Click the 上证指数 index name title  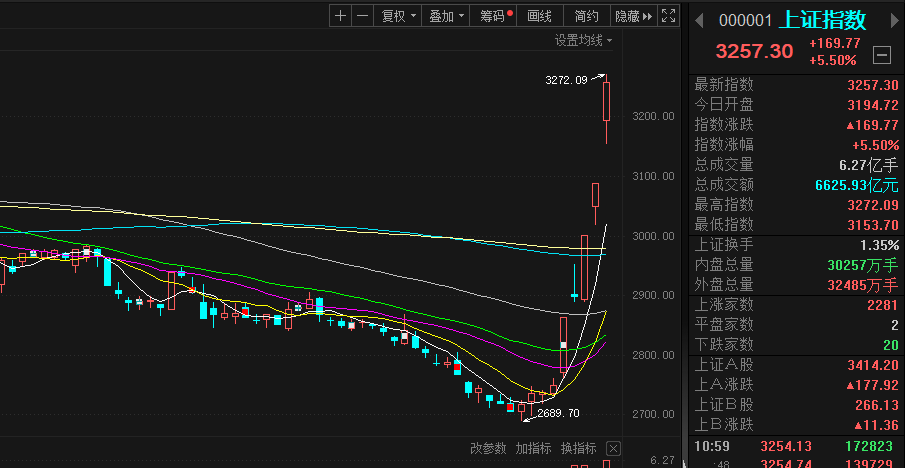click(824, 21)
